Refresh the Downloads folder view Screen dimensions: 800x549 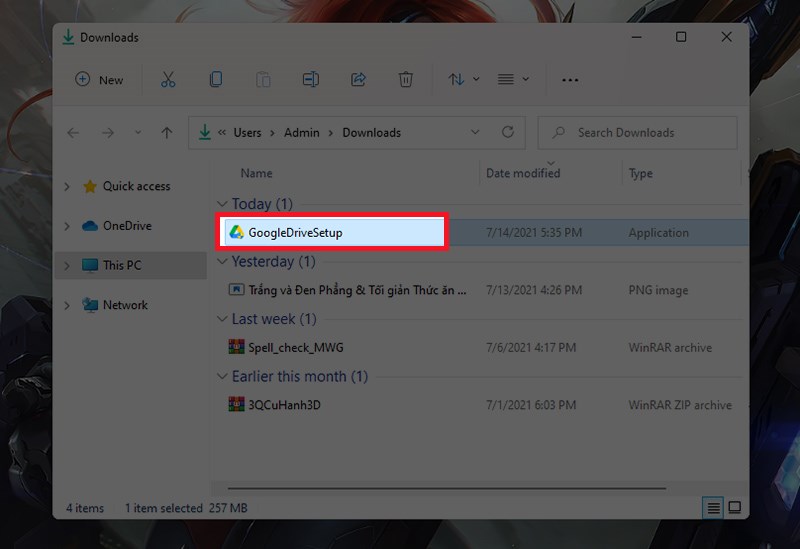point(508,132)
